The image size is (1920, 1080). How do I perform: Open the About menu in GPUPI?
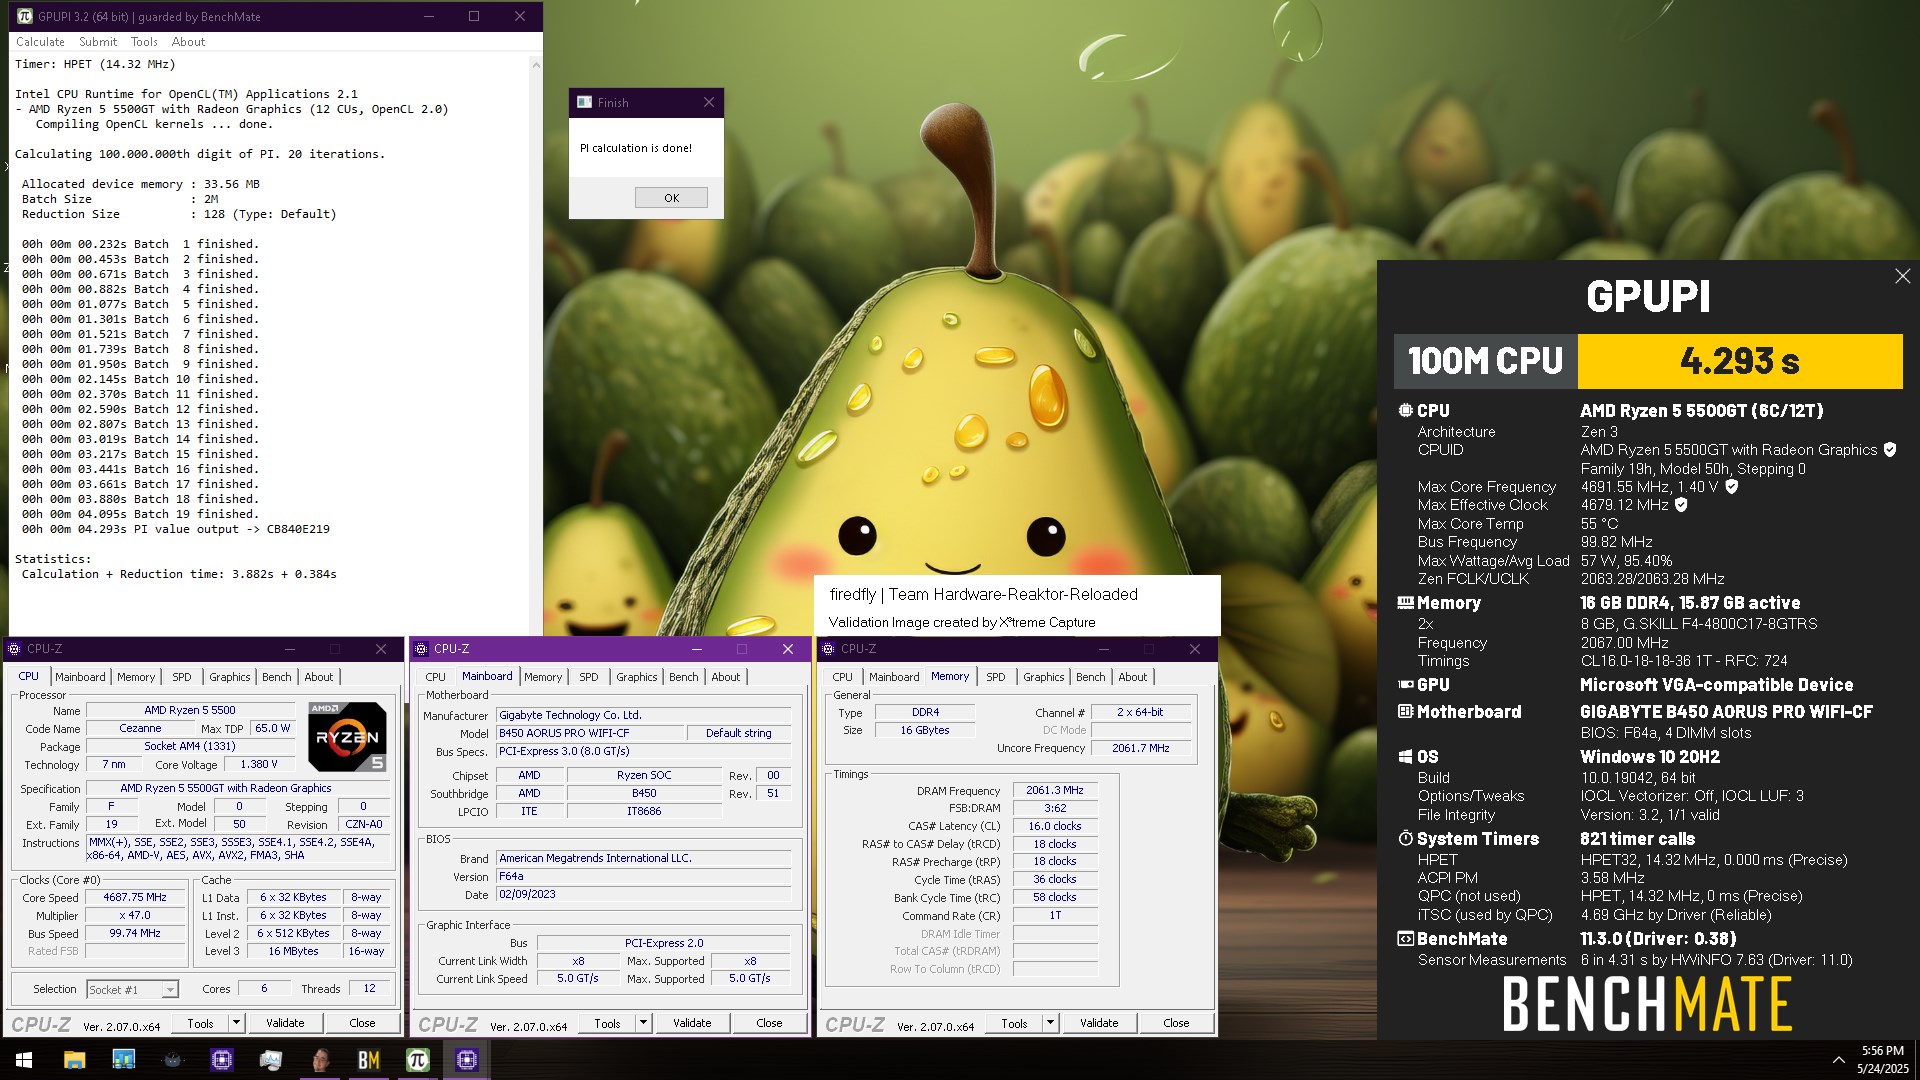click(188, 42)
